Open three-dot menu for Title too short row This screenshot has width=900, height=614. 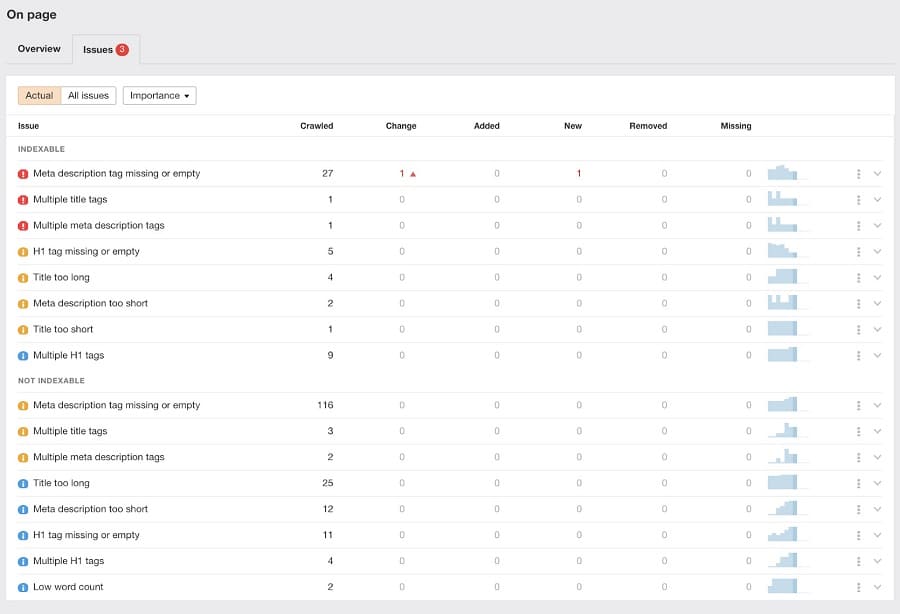click(x=858, y=329)
